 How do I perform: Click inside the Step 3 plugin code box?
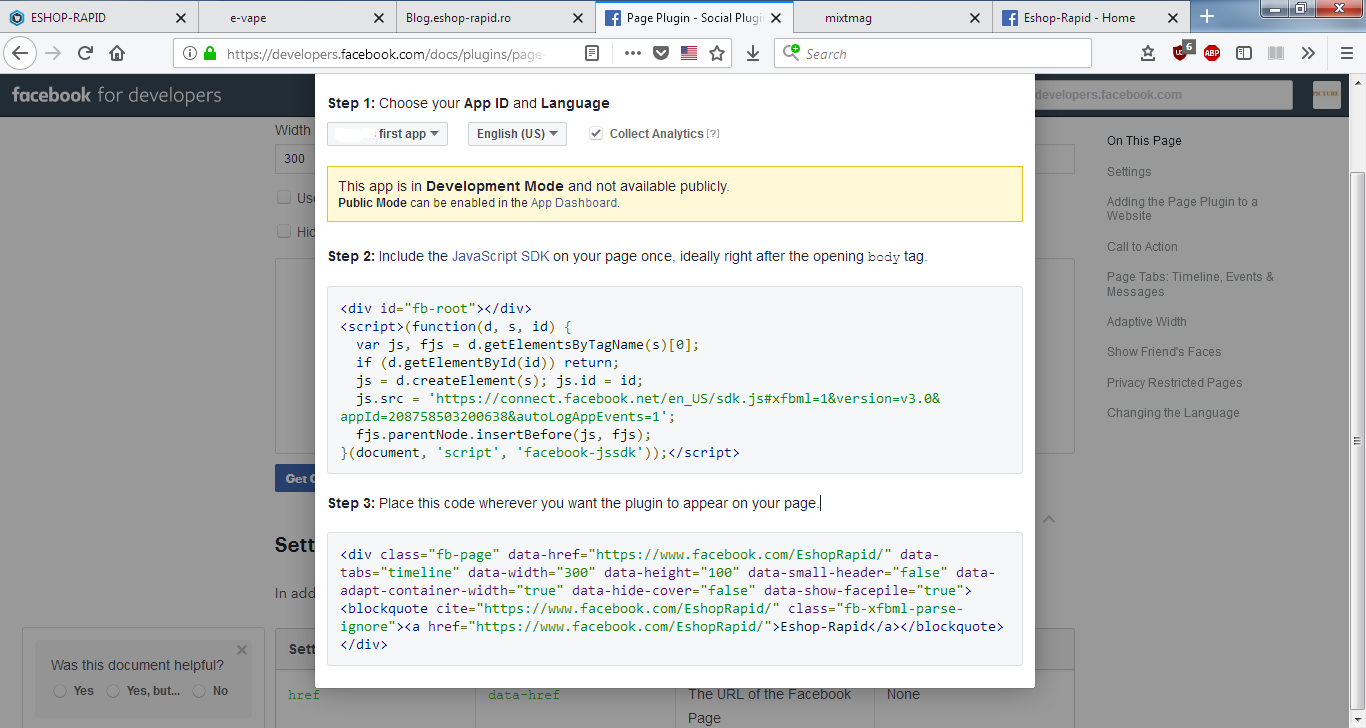point(675,599)
